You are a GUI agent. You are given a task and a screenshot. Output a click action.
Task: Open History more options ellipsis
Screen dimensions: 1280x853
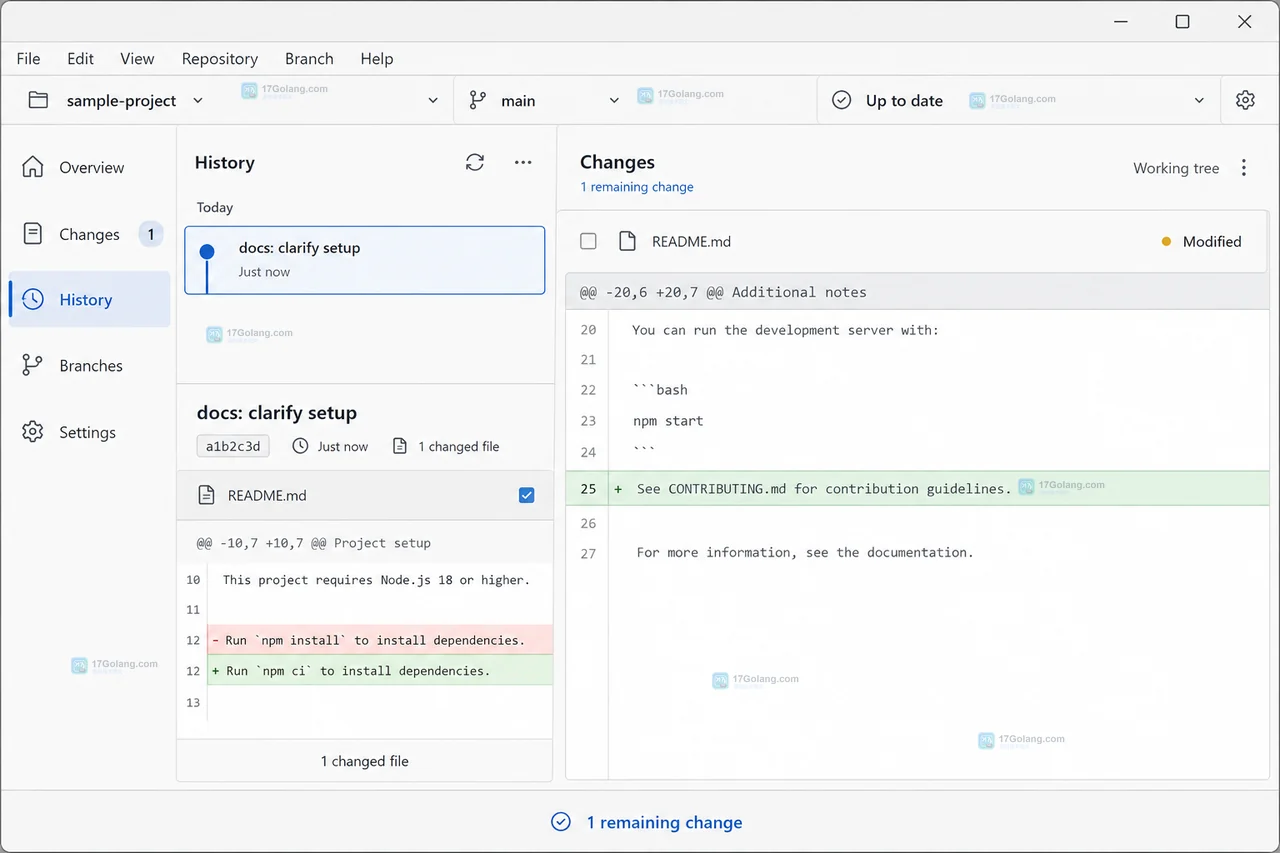pos(523,162)
